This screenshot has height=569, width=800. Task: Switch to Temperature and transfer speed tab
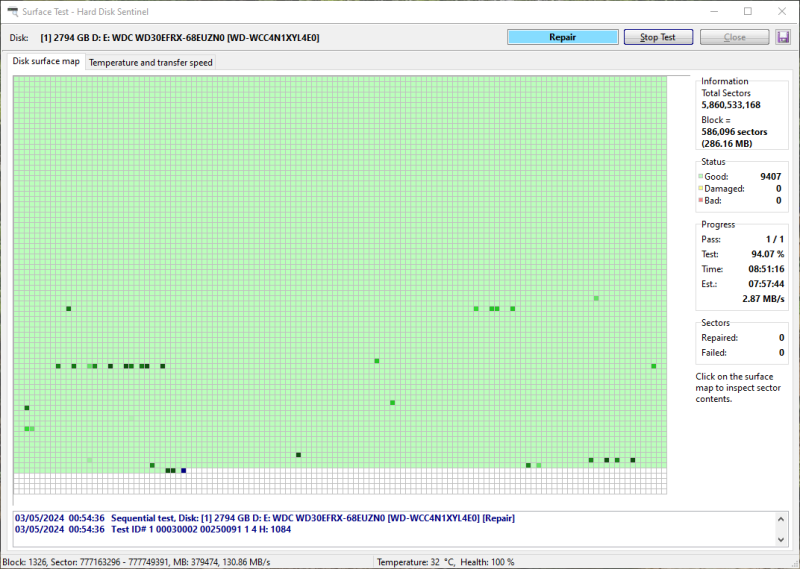pyautogui.click(x=151, y=63)
